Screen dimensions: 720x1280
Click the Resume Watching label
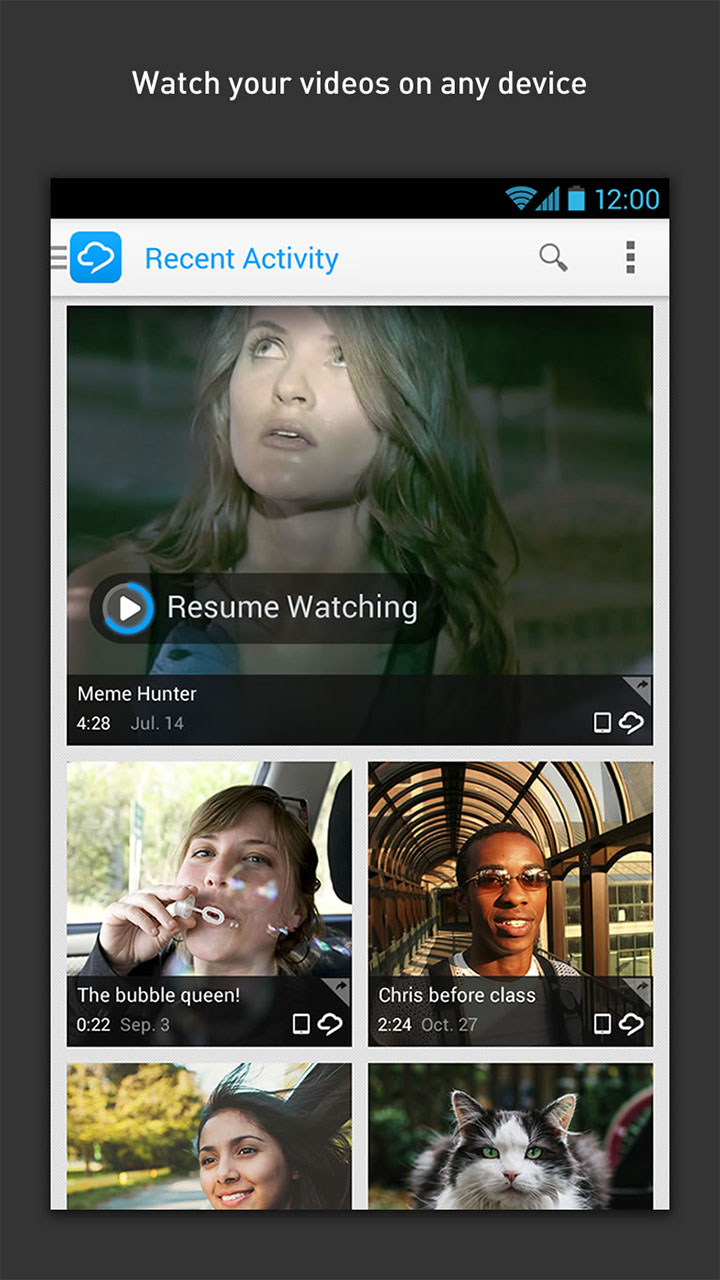[x=292, y=607]
